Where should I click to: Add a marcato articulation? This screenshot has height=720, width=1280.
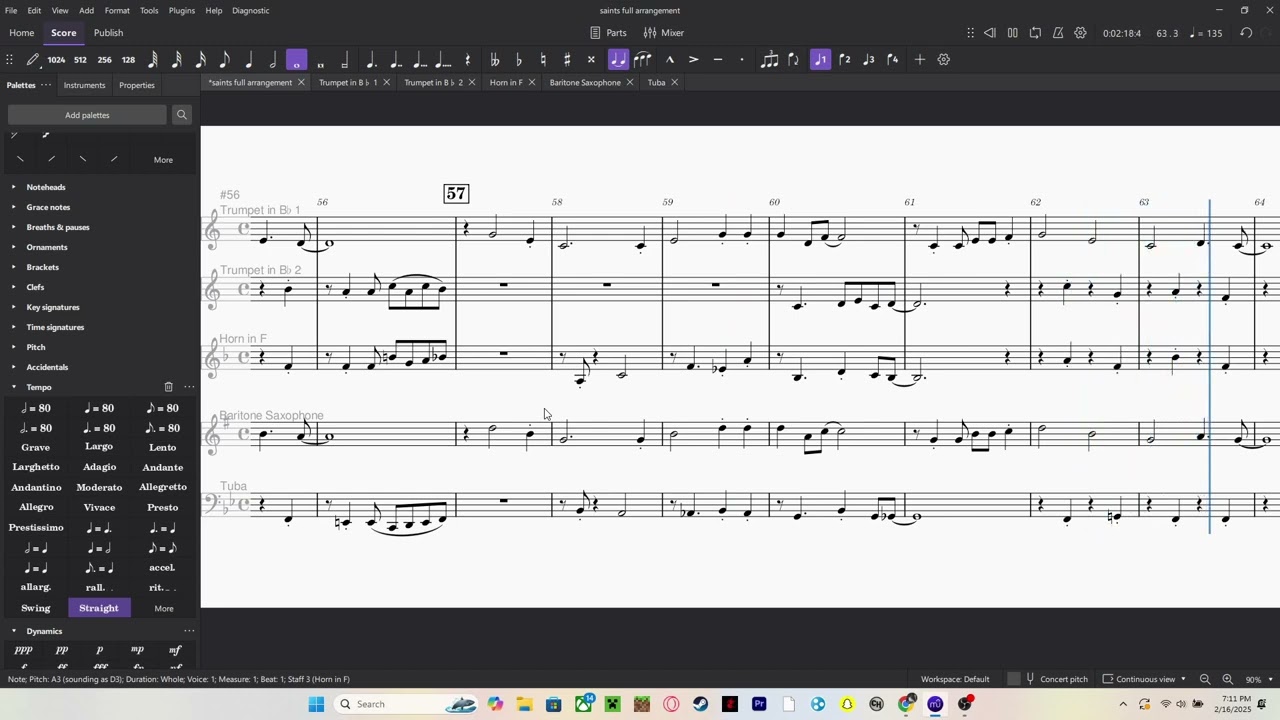tap(670, 60)
